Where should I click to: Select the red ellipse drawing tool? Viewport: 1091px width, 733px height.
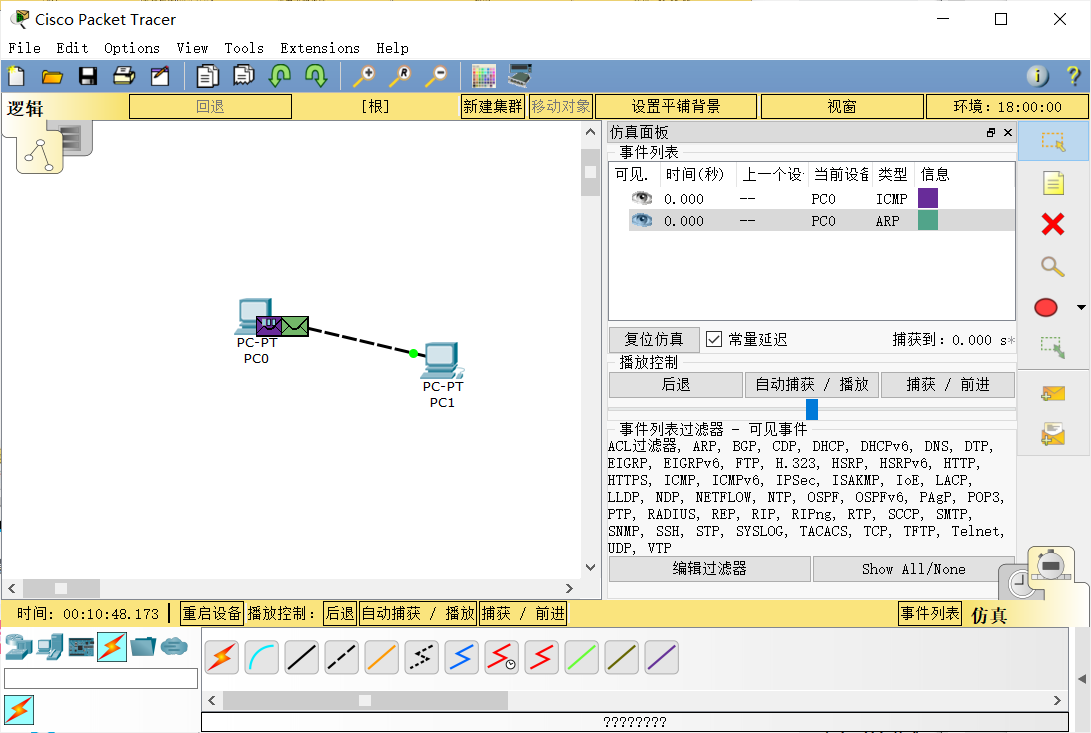1046,308
